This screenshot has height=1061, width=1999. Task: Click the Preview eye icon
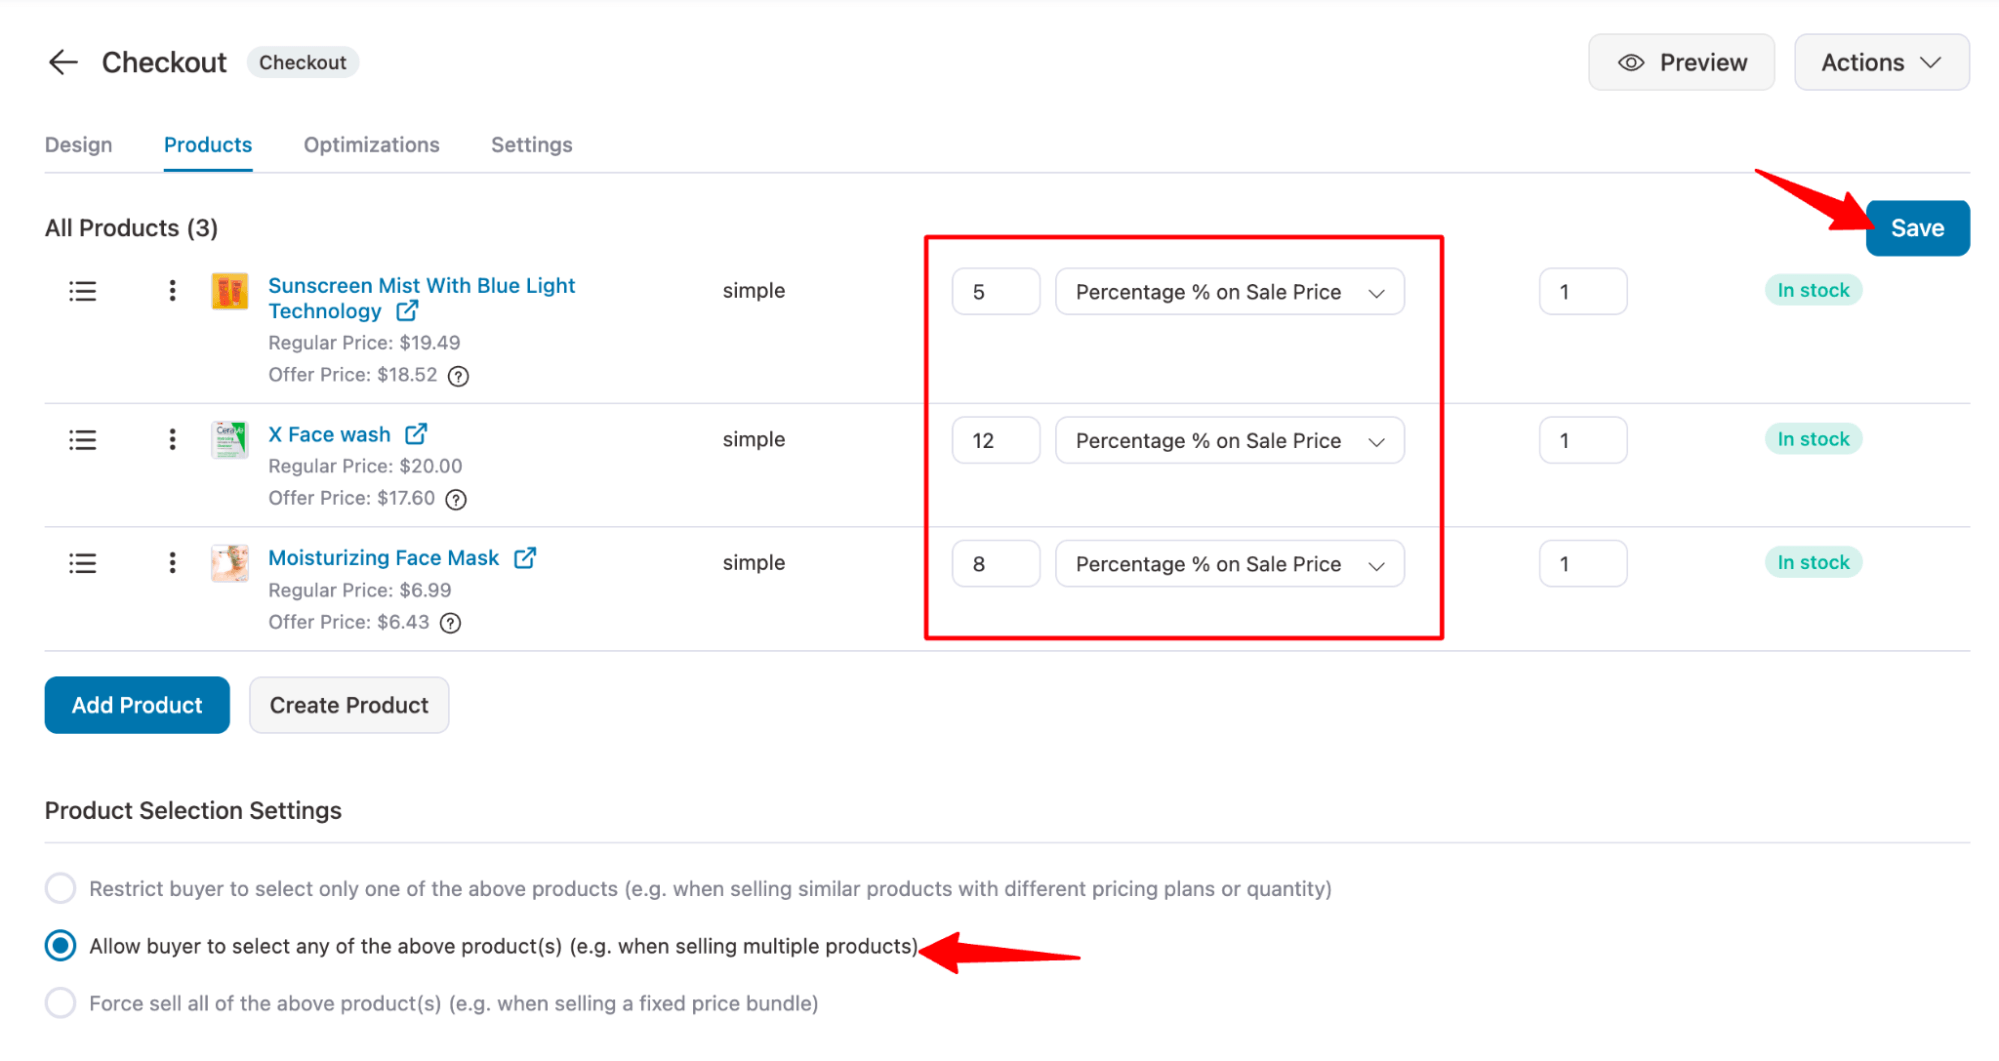1630,62
